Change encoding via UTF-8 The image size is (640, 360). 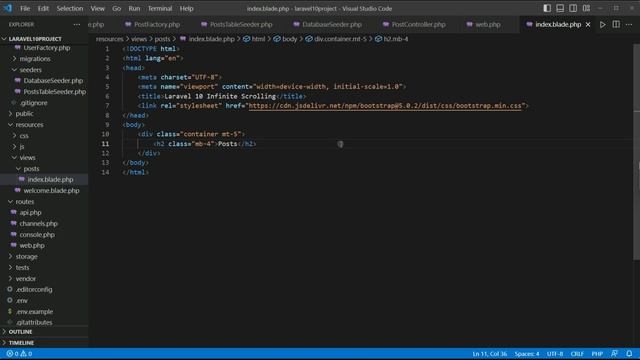555,353
